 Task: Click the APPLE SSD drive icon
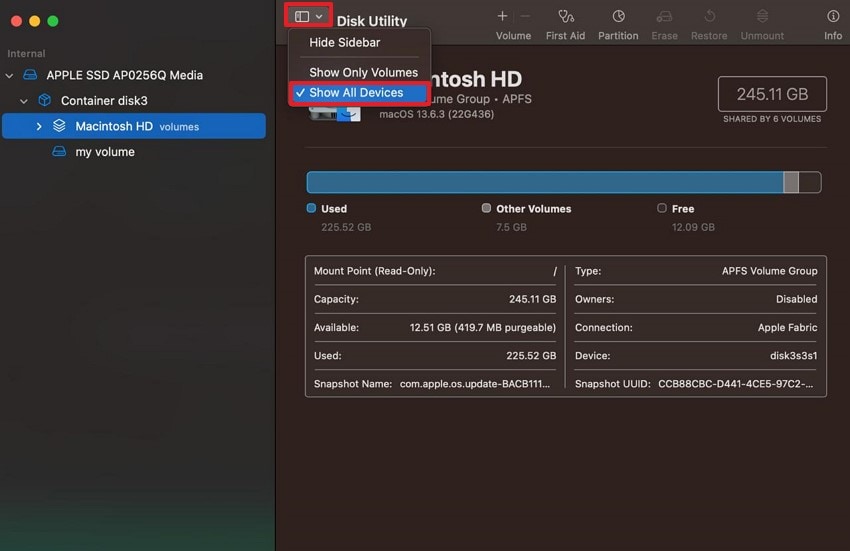(x=30, y=75)
